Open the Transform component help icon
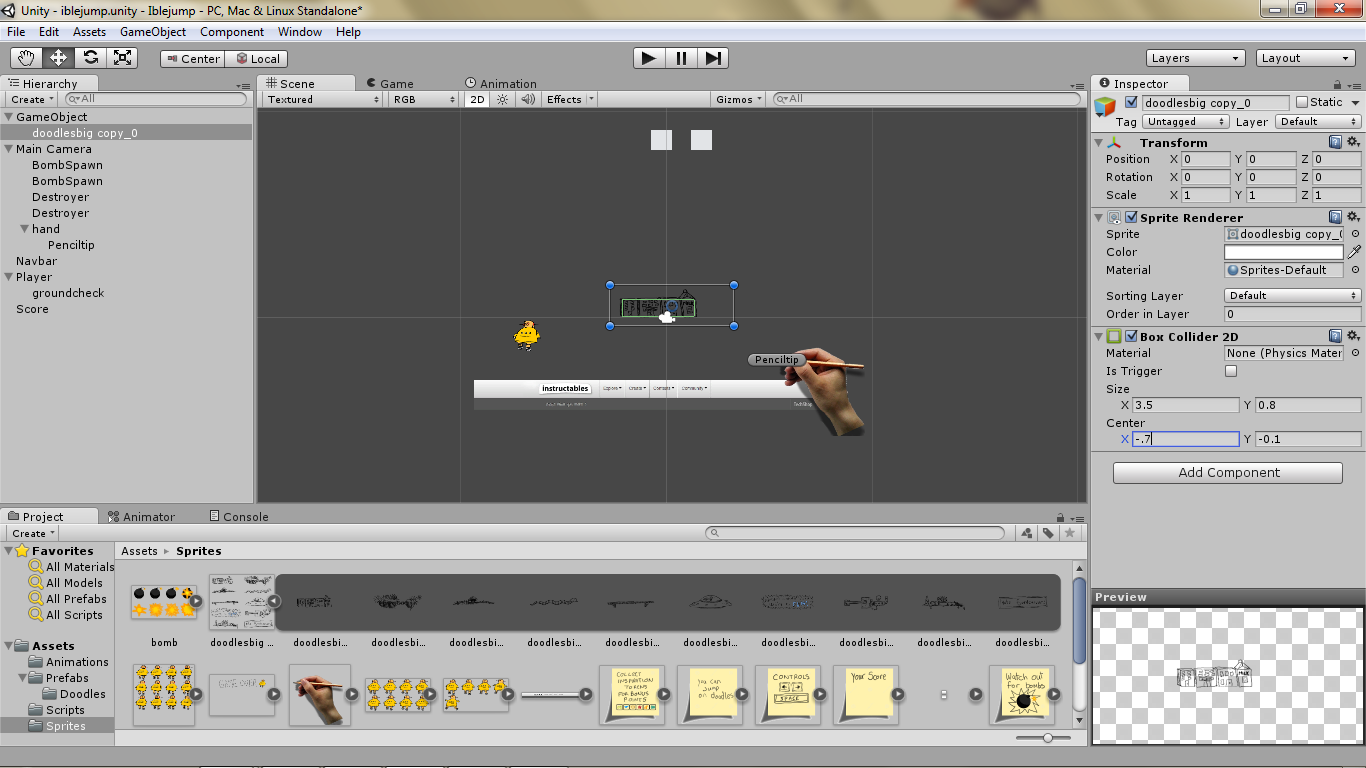The image size is (1366, 768). coord(1335,142)
